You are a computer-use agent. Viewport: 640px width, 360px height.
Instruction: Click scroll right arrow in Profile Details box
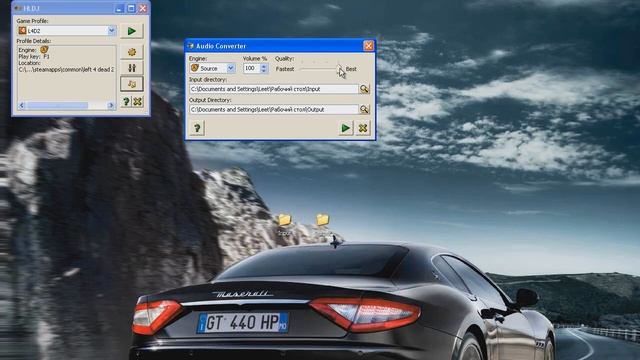[111, 105]
